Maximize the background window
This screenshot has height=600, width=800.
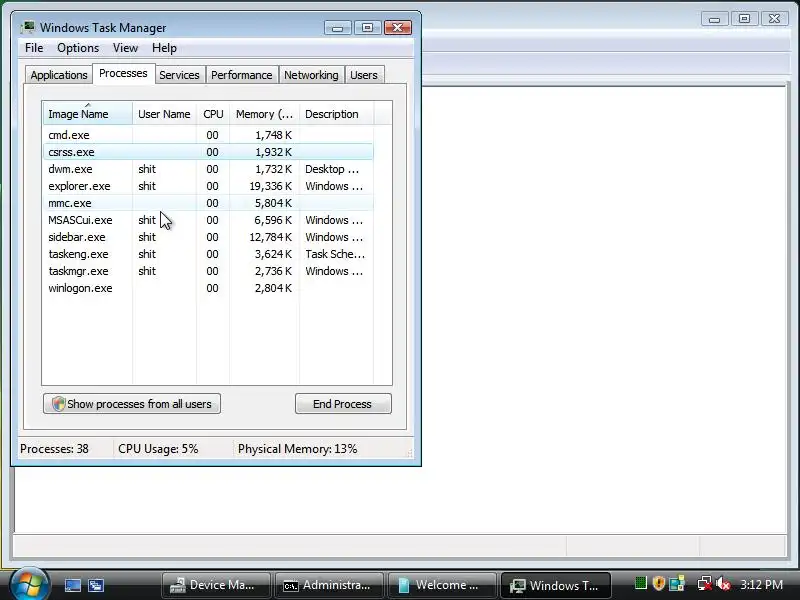click(x=744, y=19)
